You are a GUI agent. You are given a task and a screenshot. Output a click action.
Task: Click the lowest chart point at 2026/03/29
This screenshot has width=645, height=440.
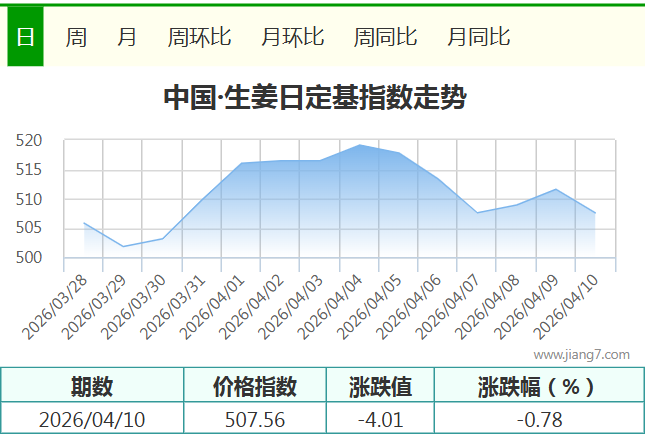pyautogui.click(x=123, y=246)
